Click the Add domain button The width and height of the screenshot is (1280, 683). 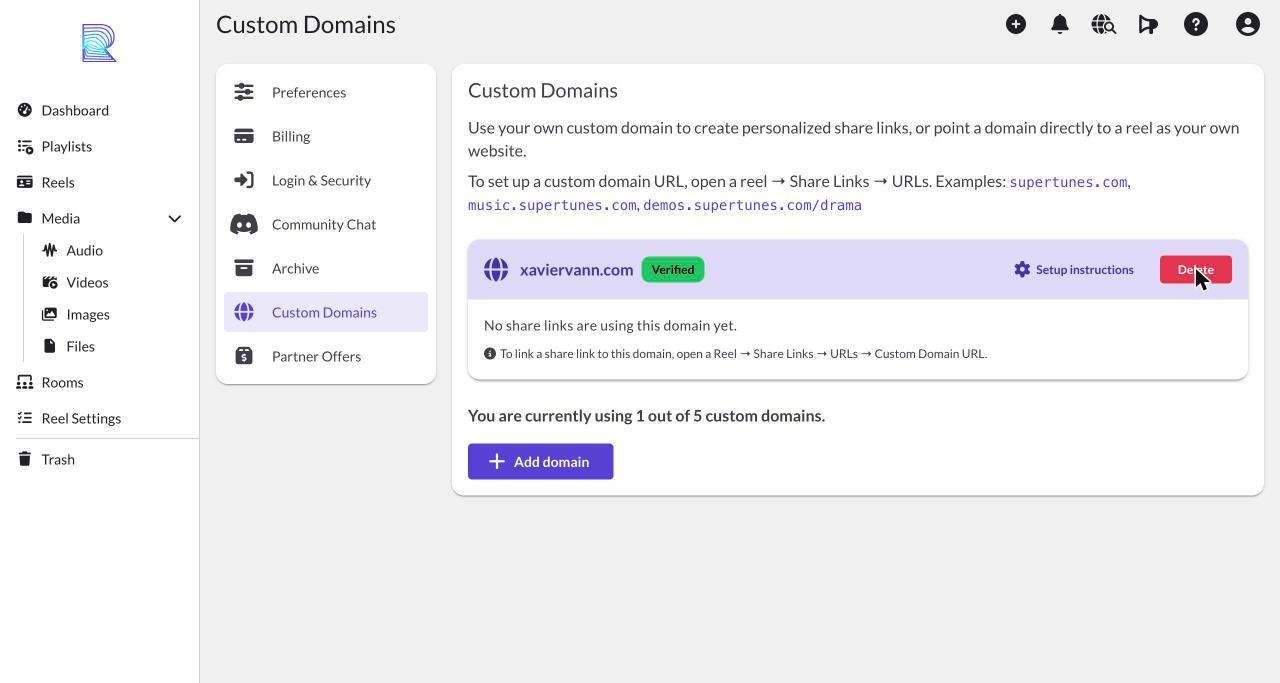click(540, 461)
